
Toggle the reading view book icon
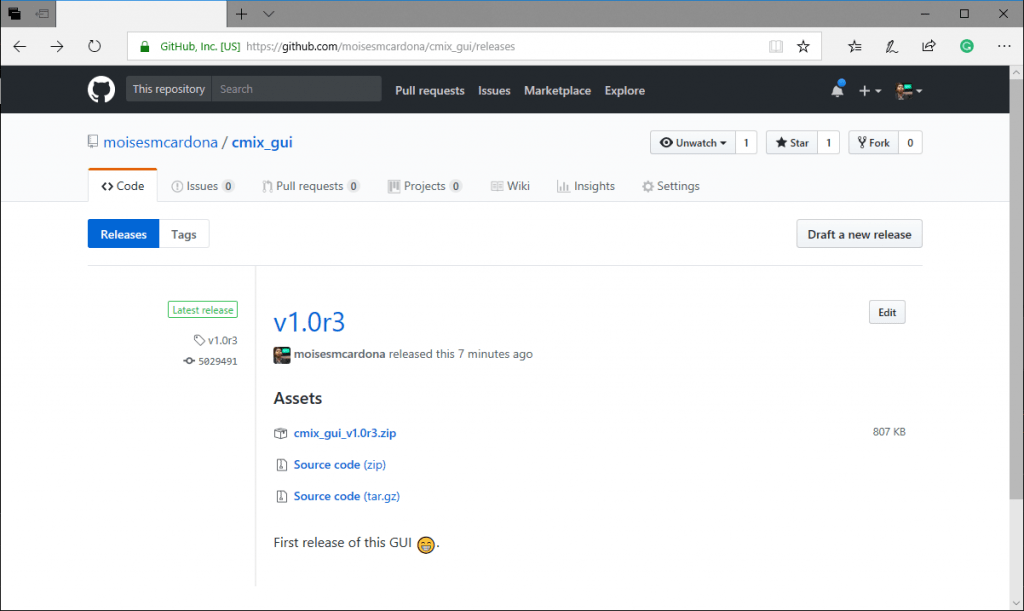point(776,46)
